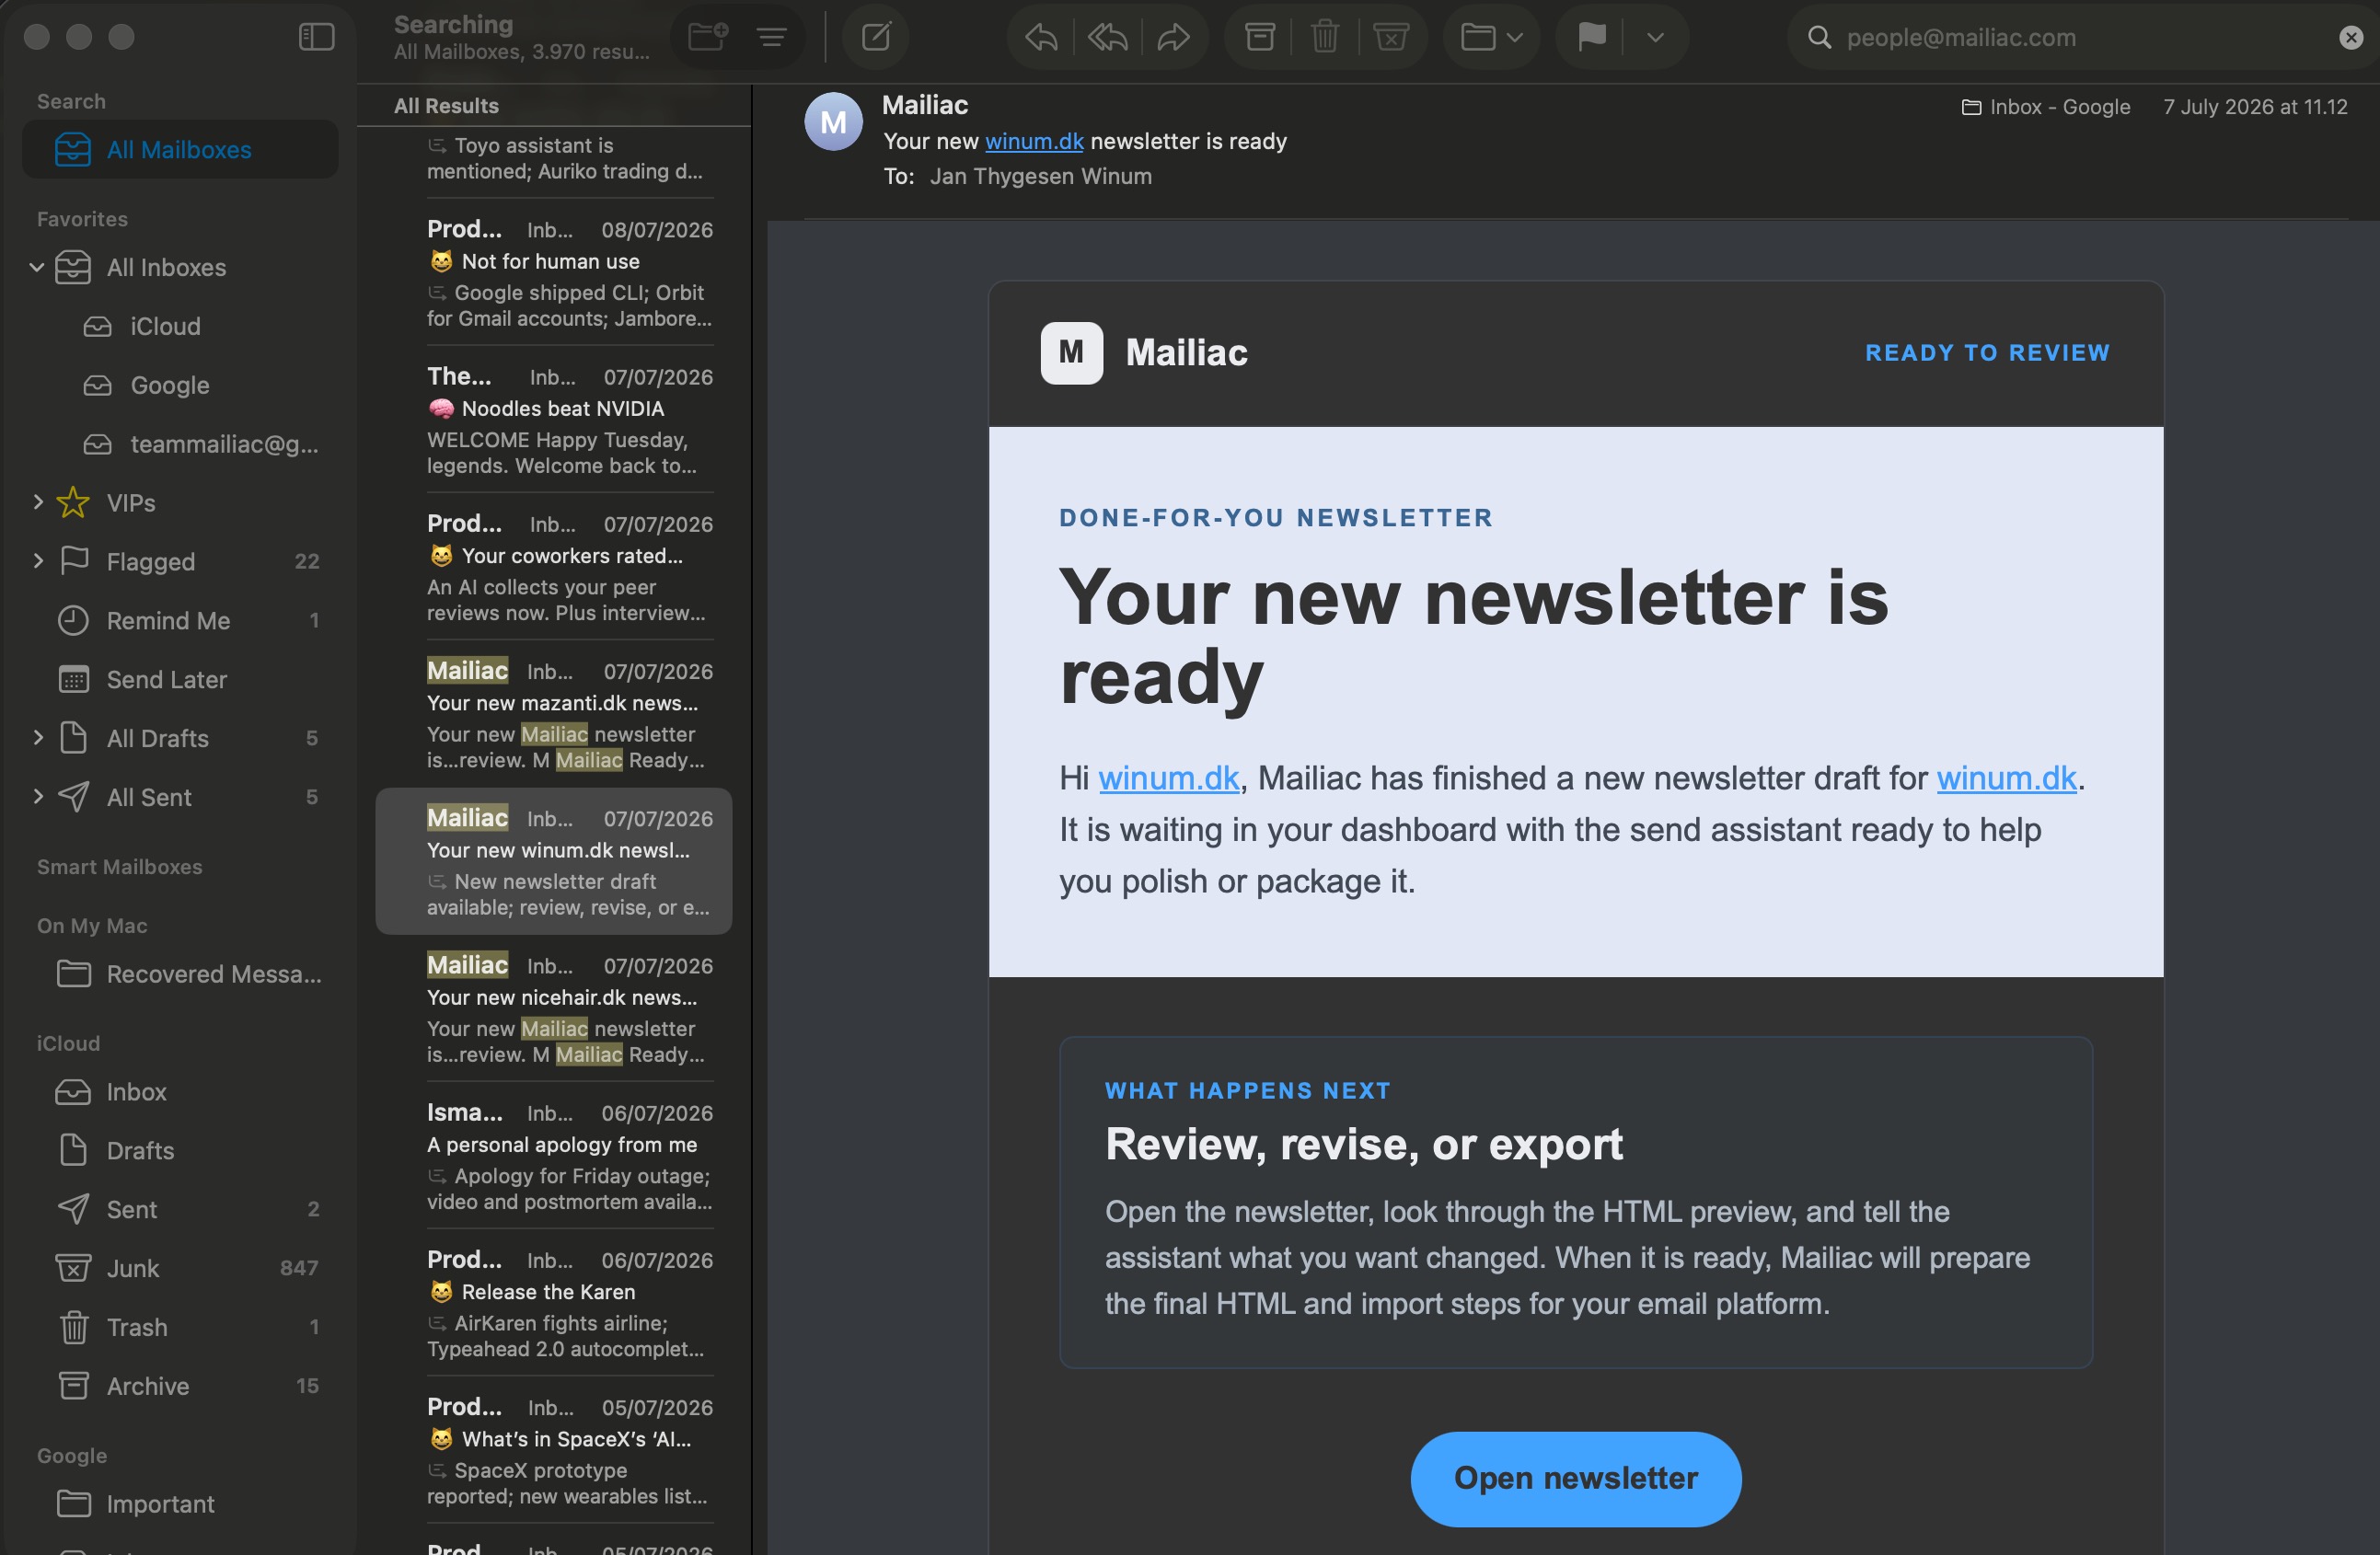Image resolution: width=2380 pixels, height=1555 pixels.
Task: Click the recipient Jan Thygesen Winum
Action: coord(1040,176)
